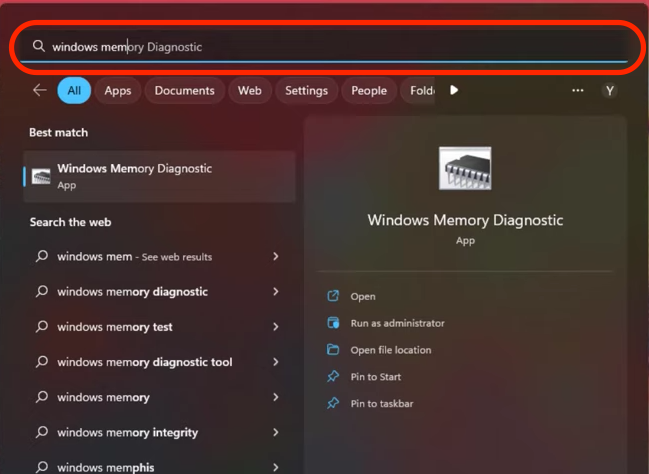Click the large memory chip app thumbnail
The image size is (649, 474).
465,168
